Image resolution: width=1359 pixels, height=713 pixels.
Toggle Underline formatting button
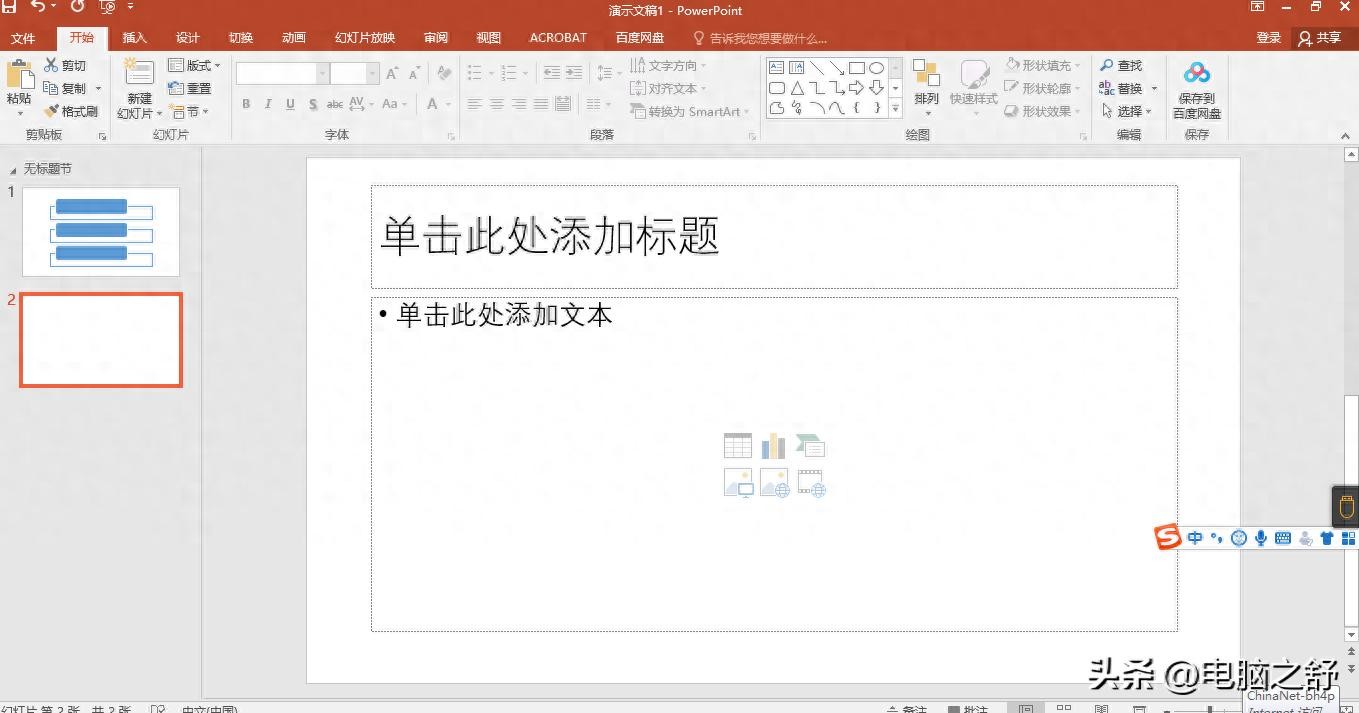pyautogui.click(x=290, y=104)
